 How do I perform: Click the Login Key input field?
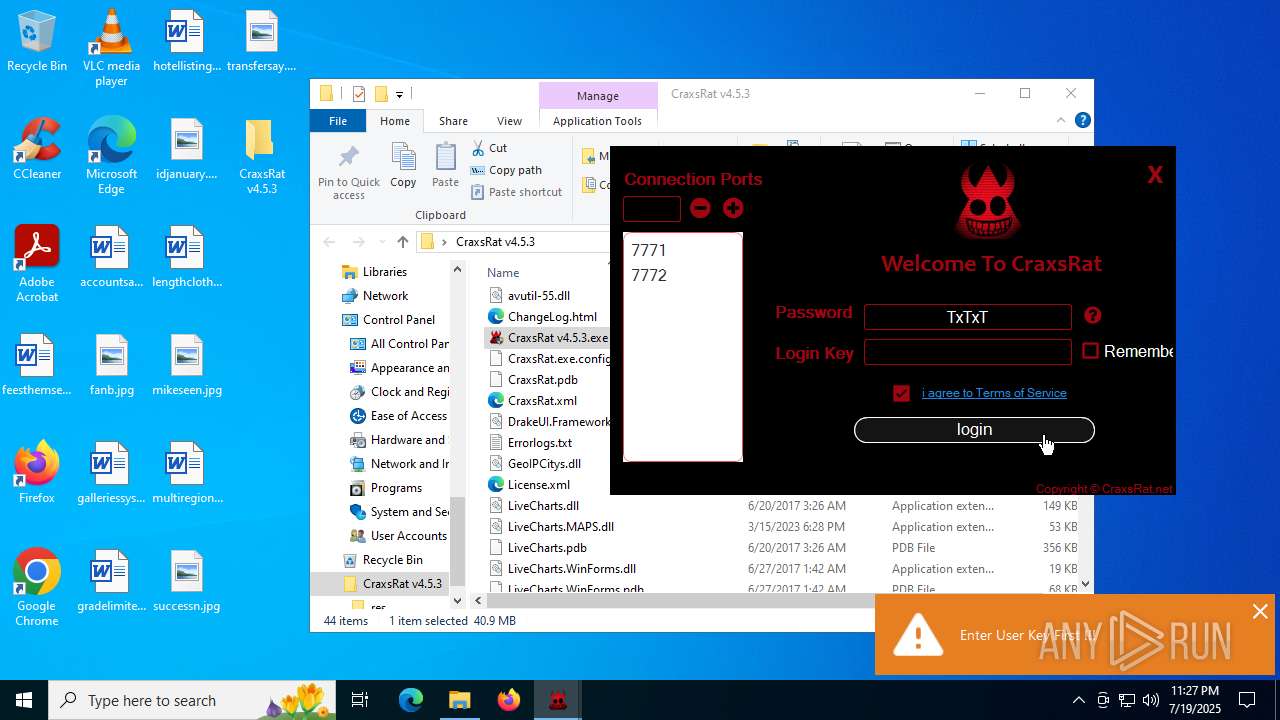[967, 352]
